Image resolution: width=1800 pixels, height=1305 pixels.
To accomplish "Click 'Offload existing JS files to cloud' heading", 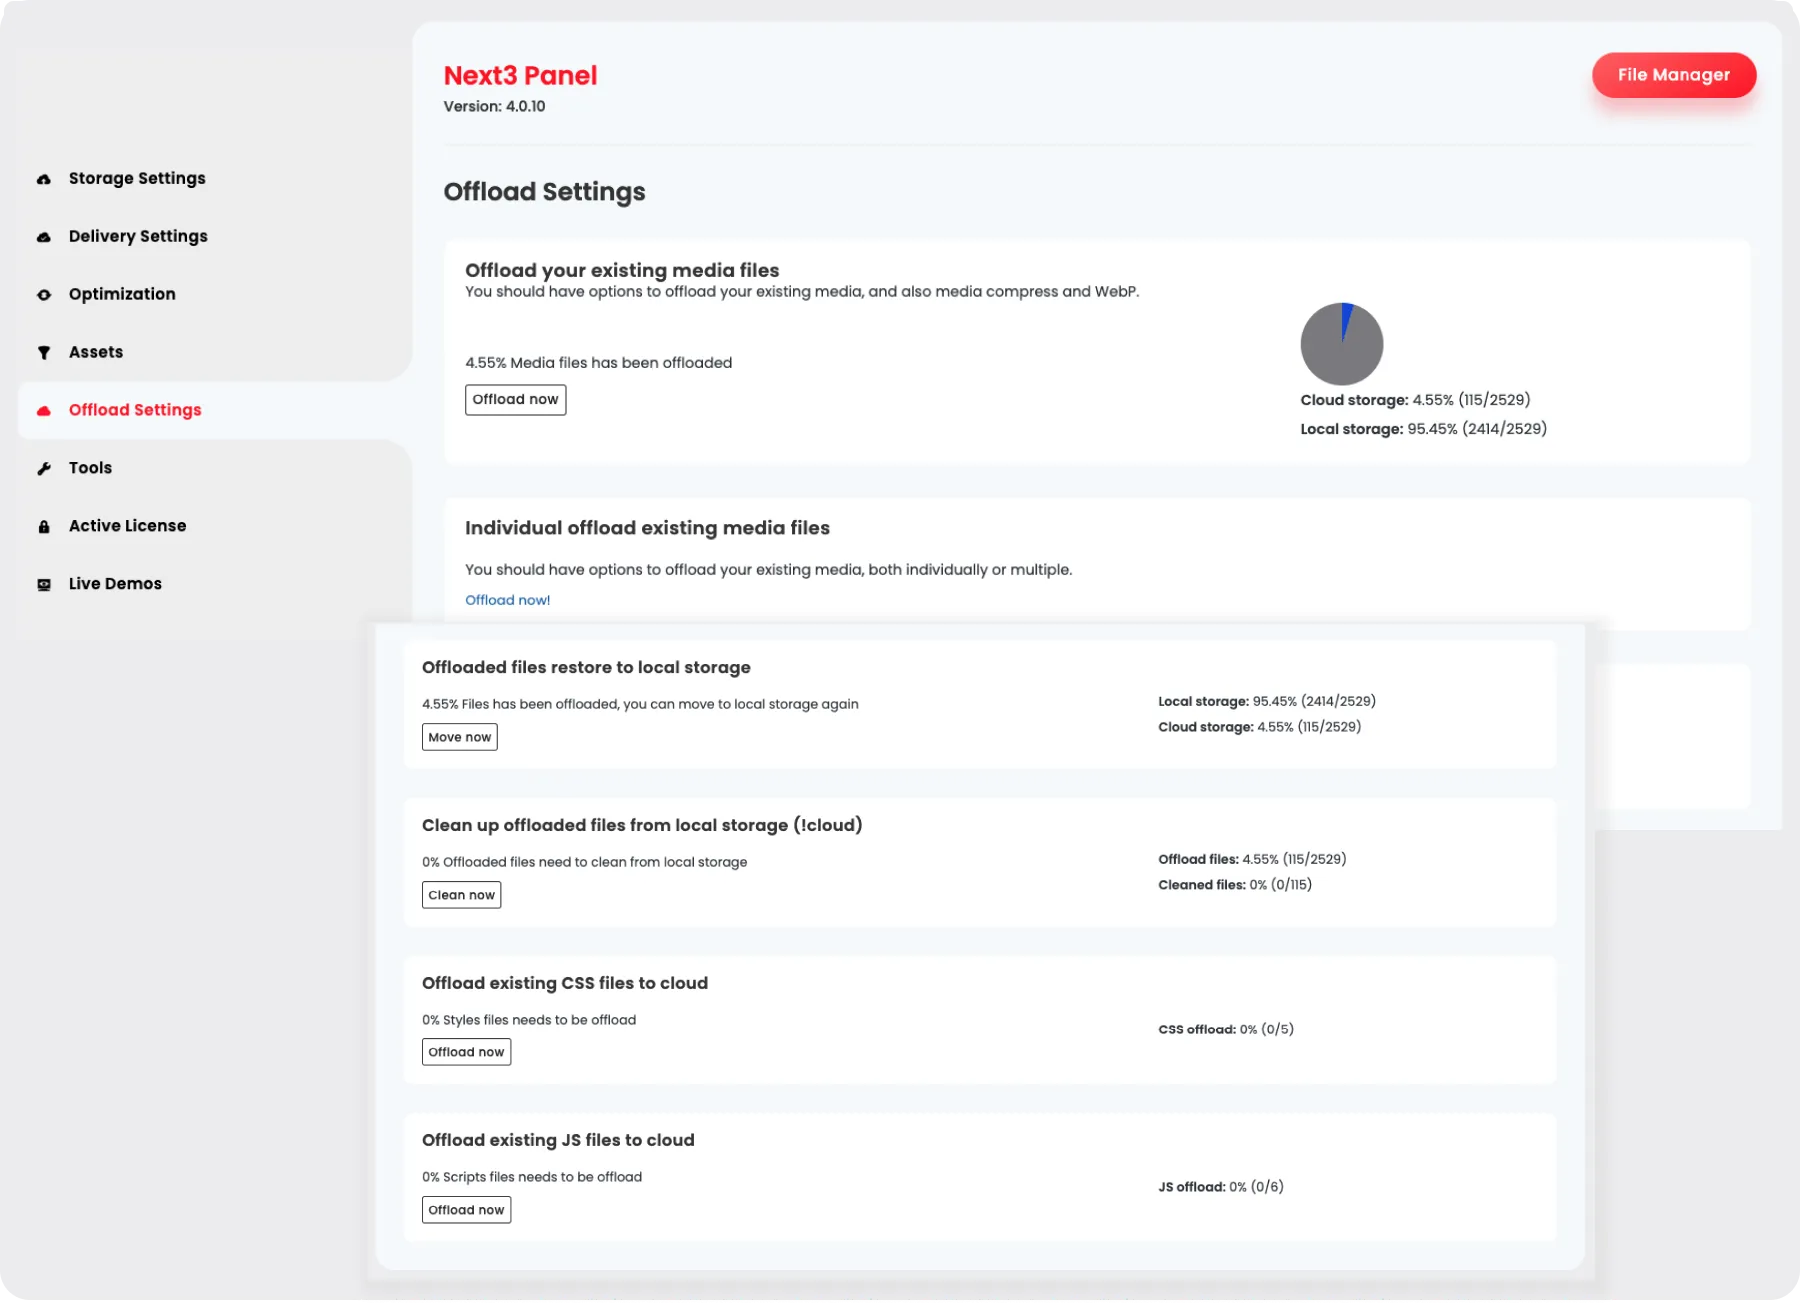I will pos(558,1140).
